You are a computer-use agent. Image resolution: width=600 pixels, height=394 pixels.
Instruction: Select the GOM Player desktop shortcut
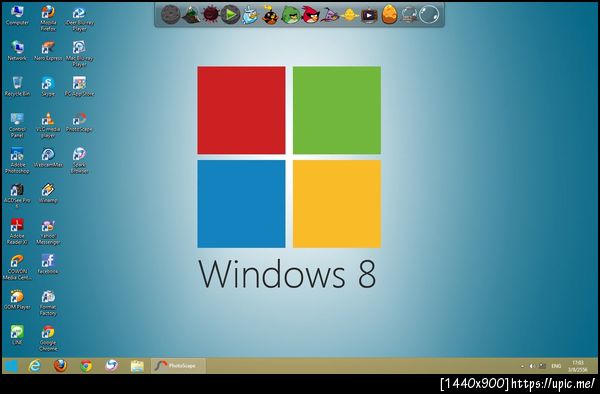17,300
